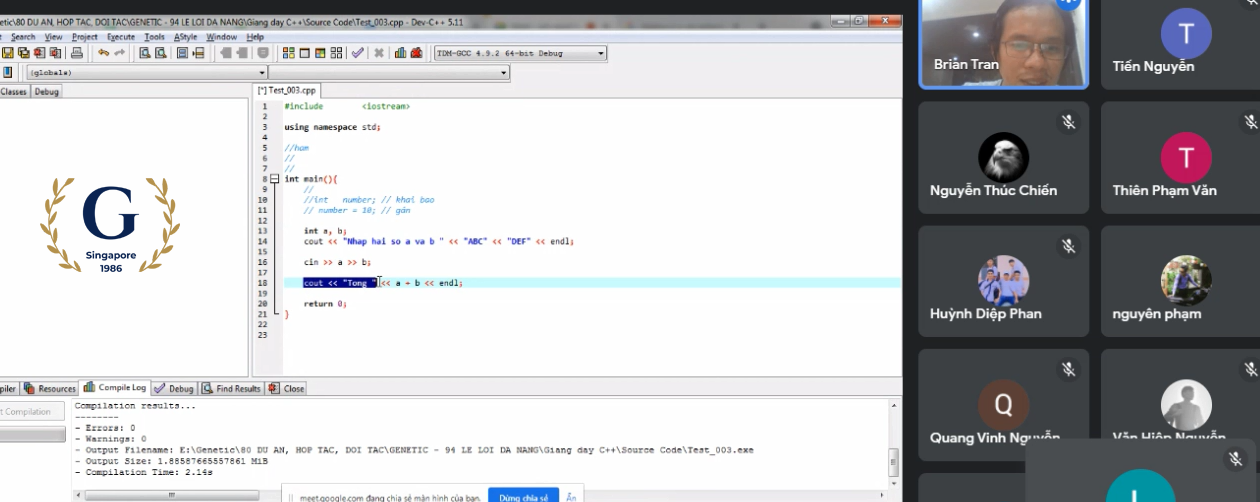The image size is (1260, 502).
Task: Start debugging with the checkmark icon
Action: coord(357,53)
